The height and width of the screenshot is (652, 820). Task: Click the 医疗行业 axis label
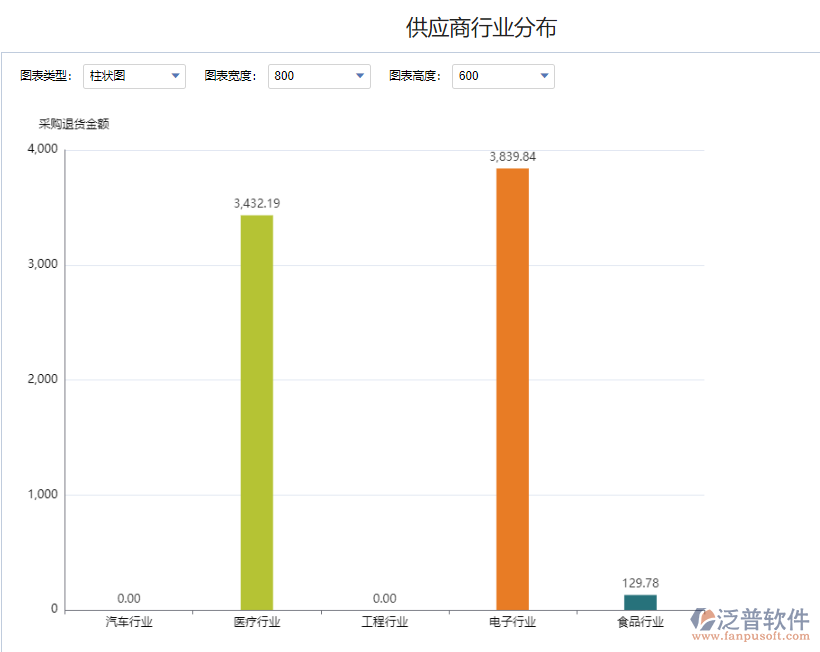(256, 620)
